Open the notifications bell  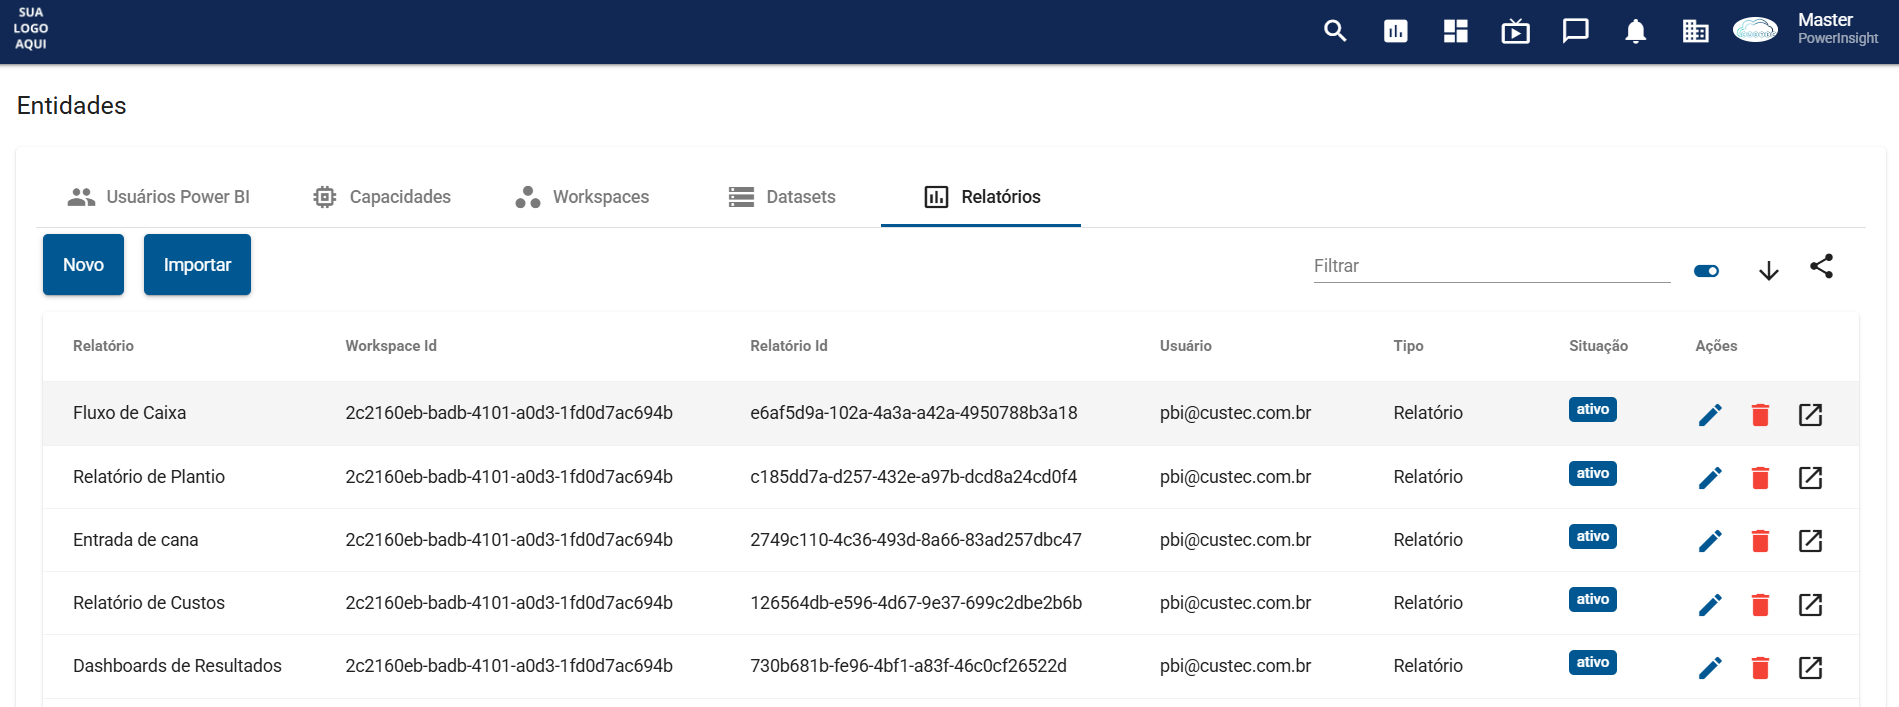tap(1635, 32)
